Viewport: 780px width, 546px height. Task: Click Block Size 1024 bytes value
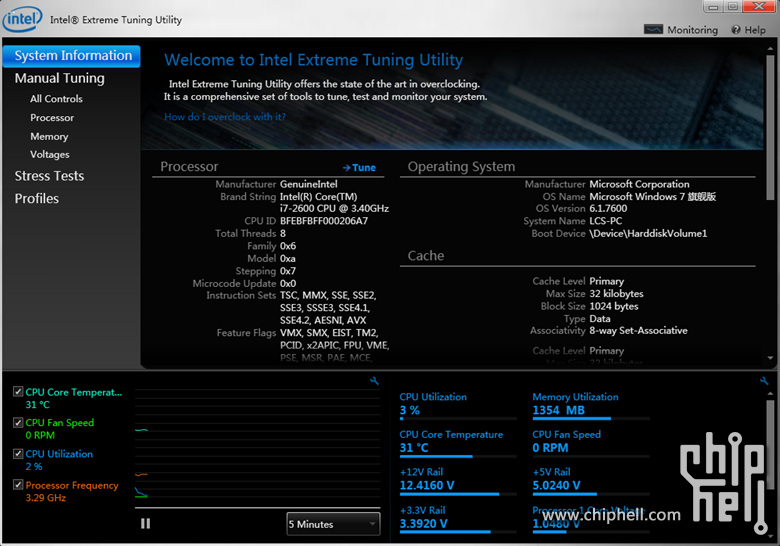coord(613,306)
